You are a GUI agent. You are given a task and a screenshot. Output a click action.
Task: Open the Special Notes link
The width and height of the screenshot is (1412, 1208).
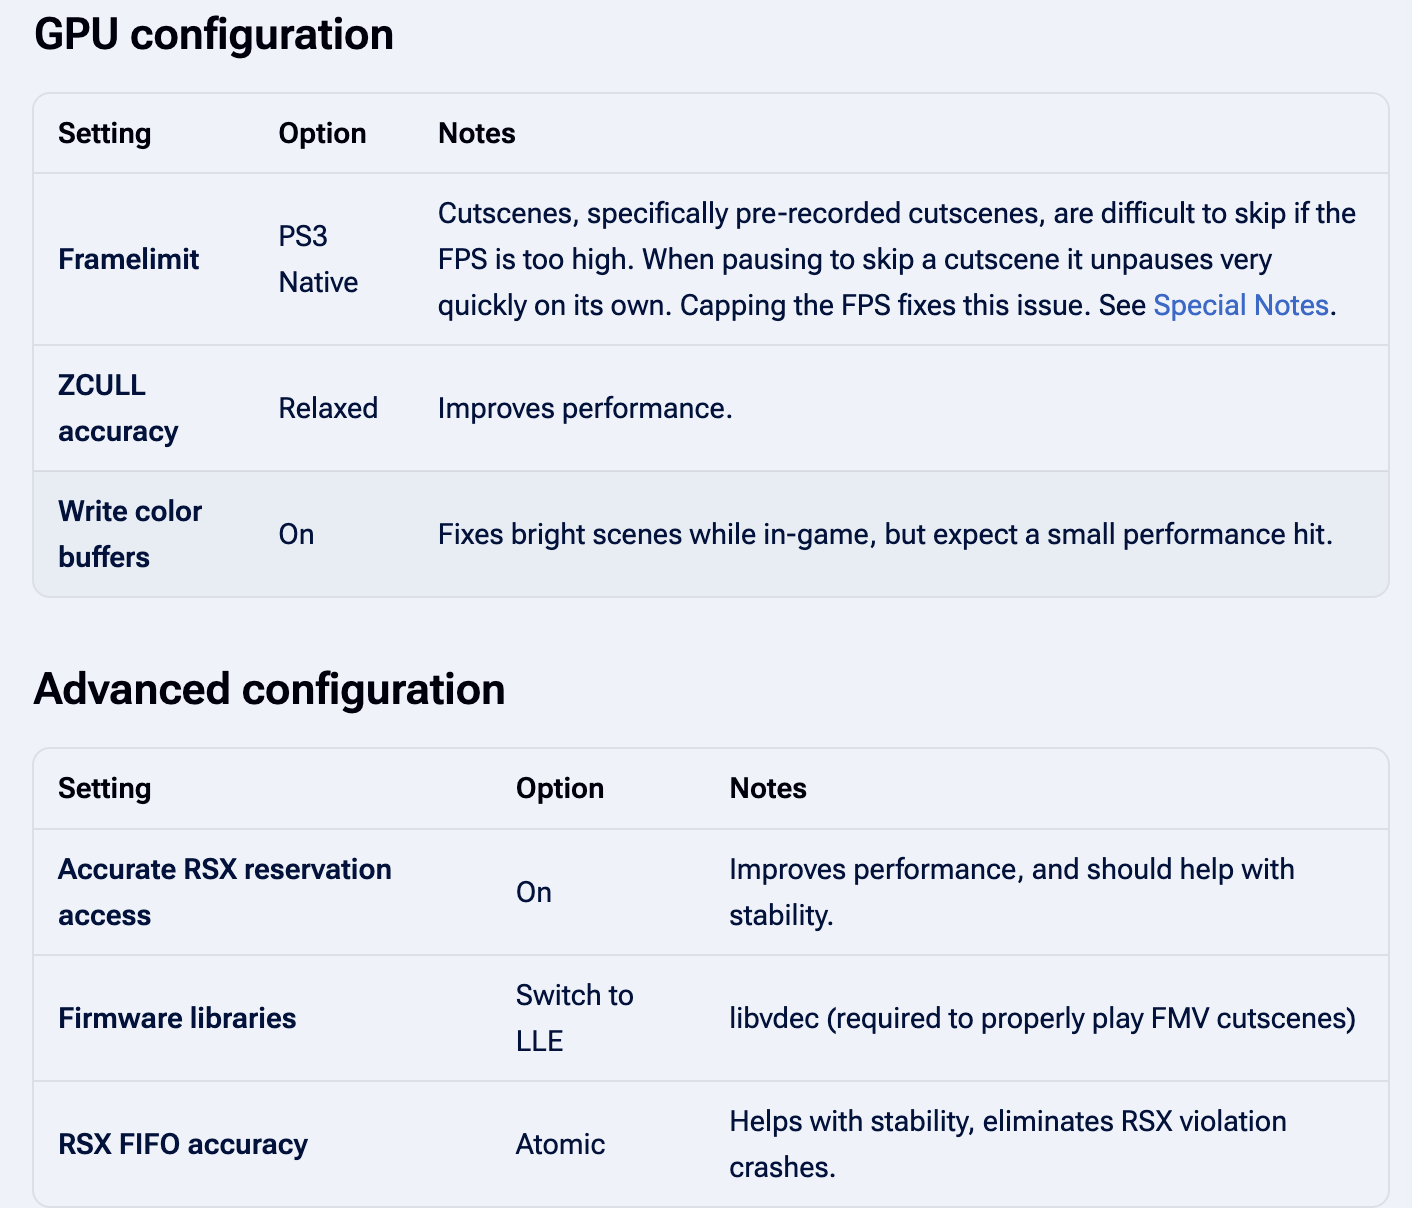pyautogui.click(x=1240, y=305)
